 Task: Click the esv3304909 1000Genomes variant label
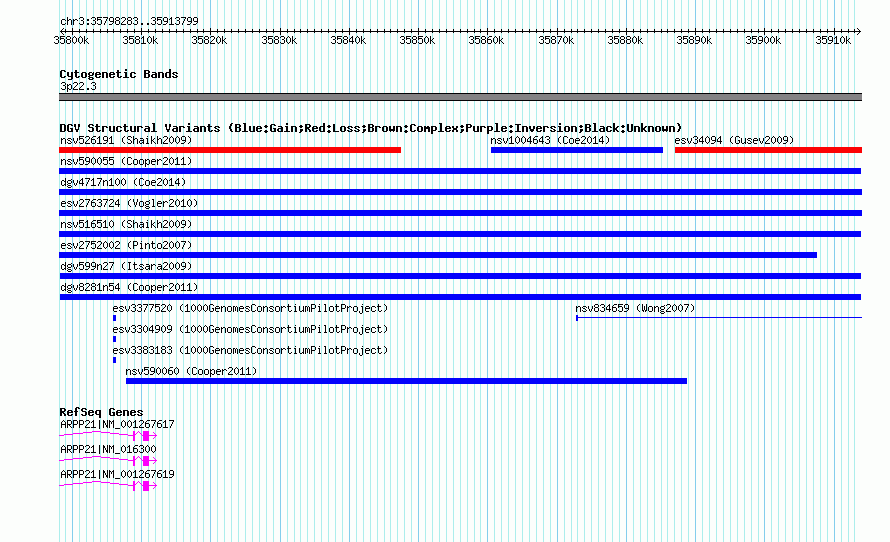[250, 329]
